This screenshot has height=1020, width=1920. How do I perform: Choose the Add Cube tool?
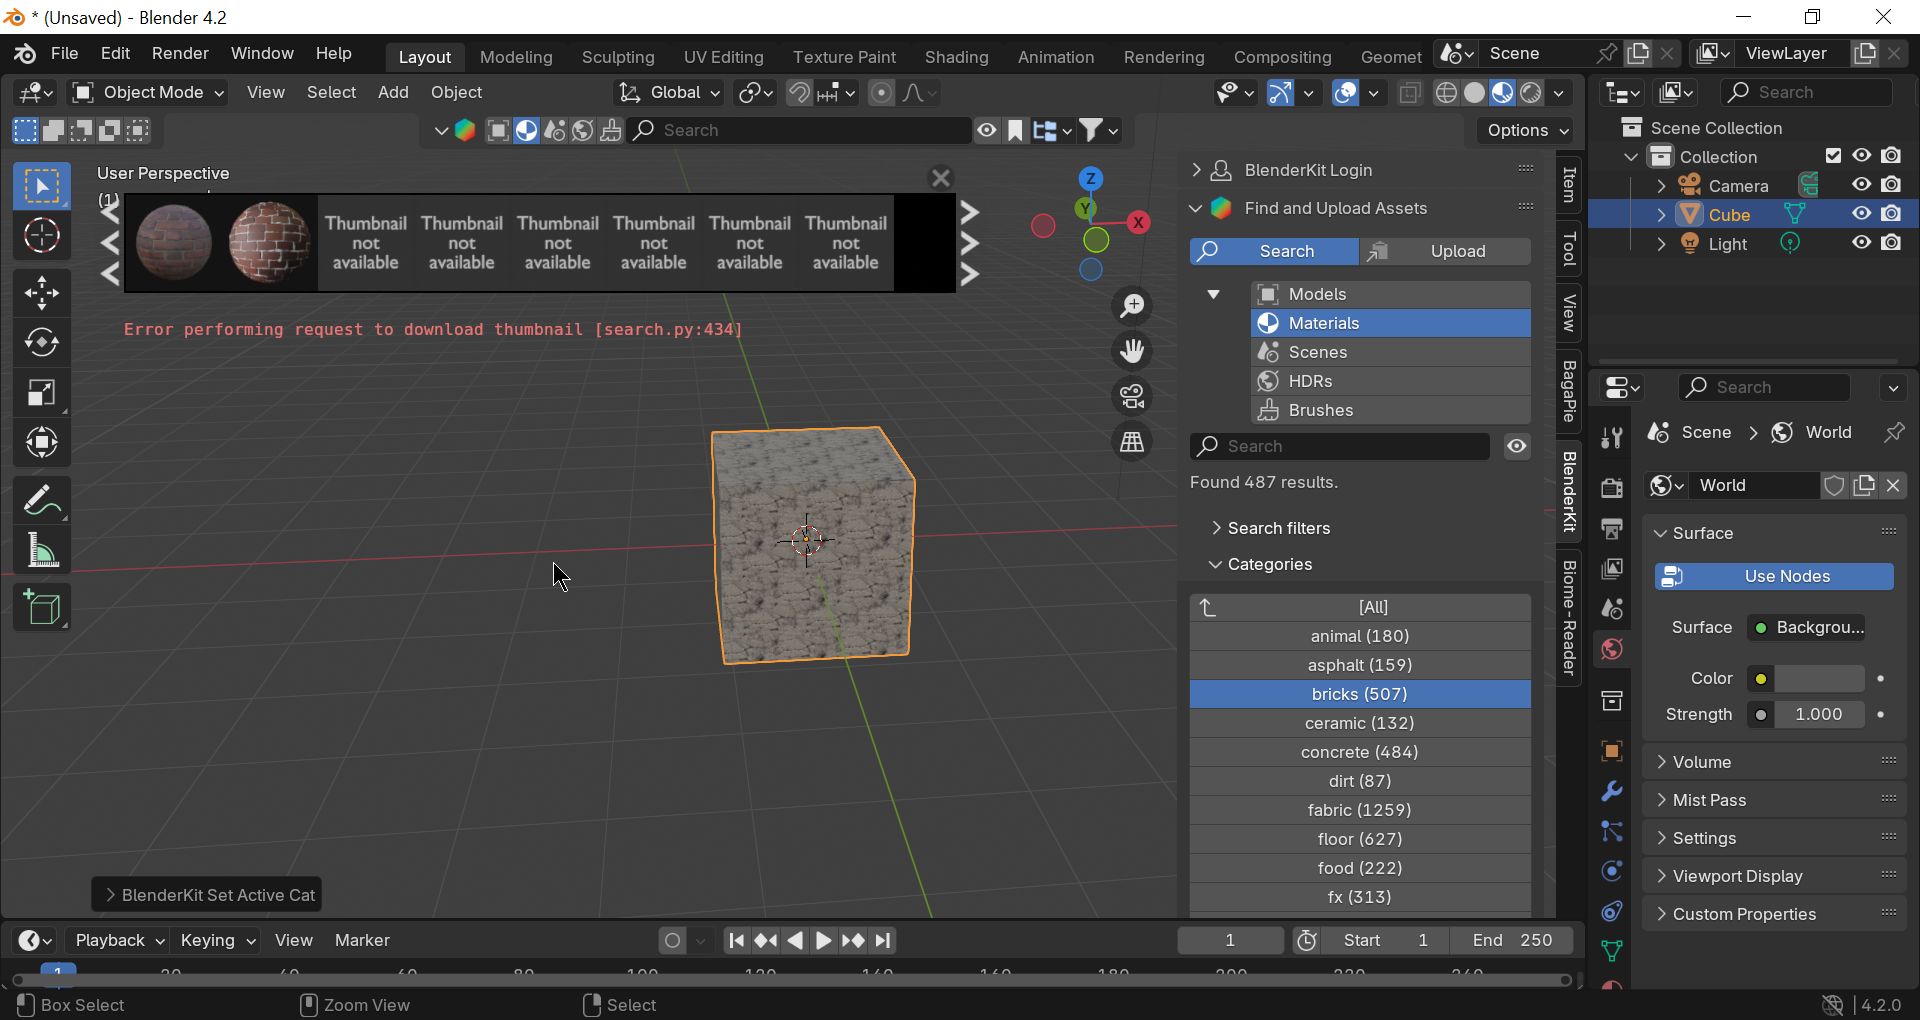pos(42,608)
